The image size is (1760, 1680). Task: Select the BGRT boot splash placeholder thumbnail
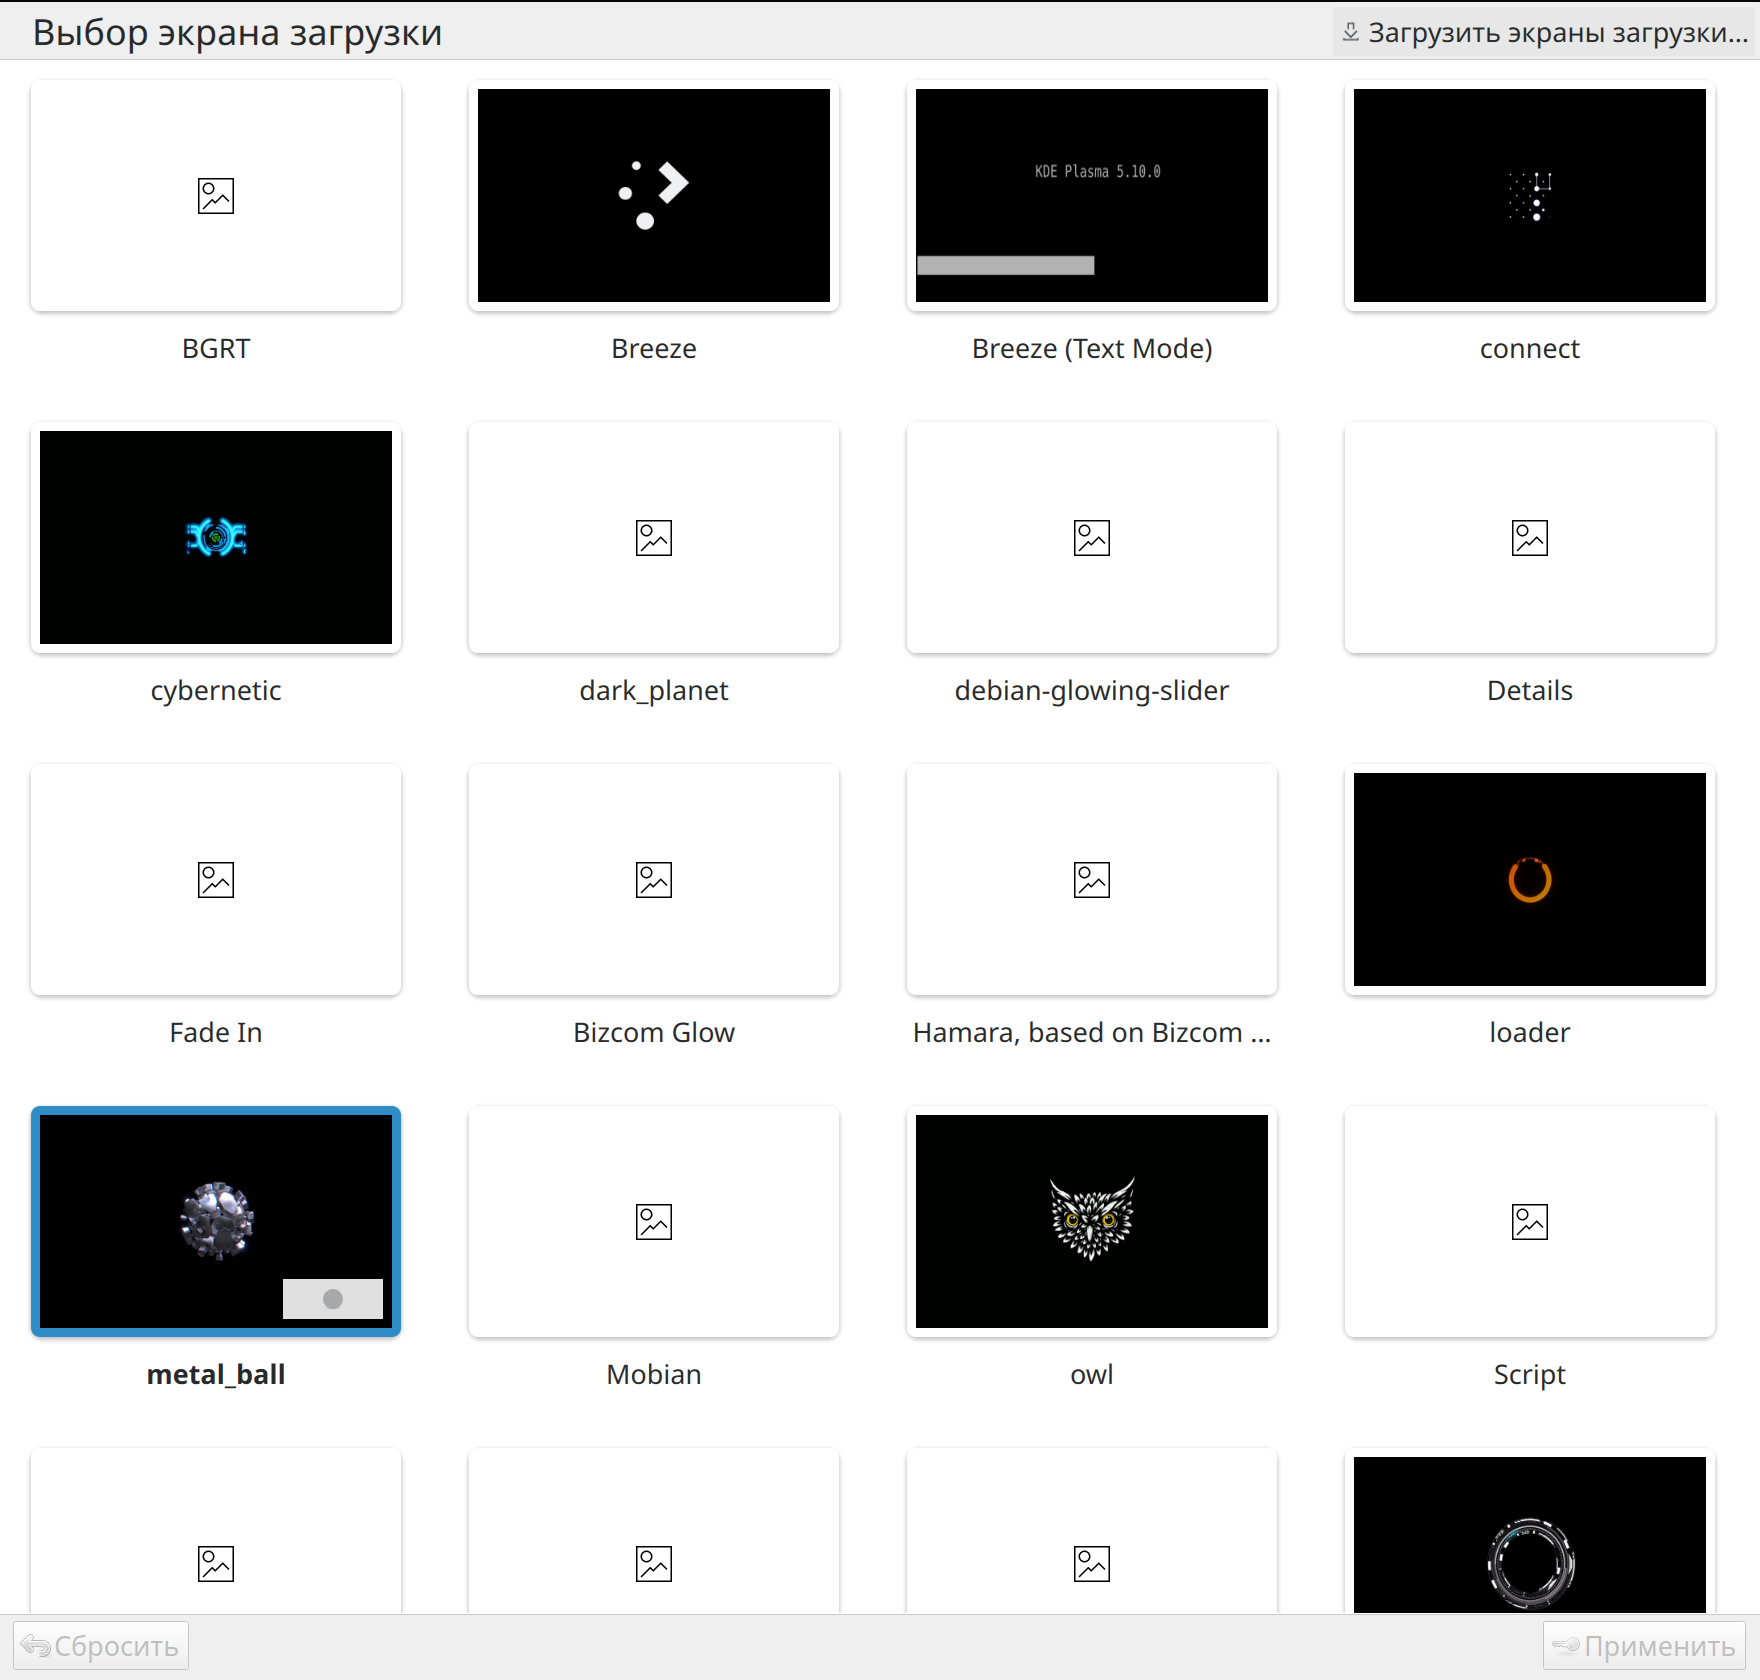click(x=216, y=196)
